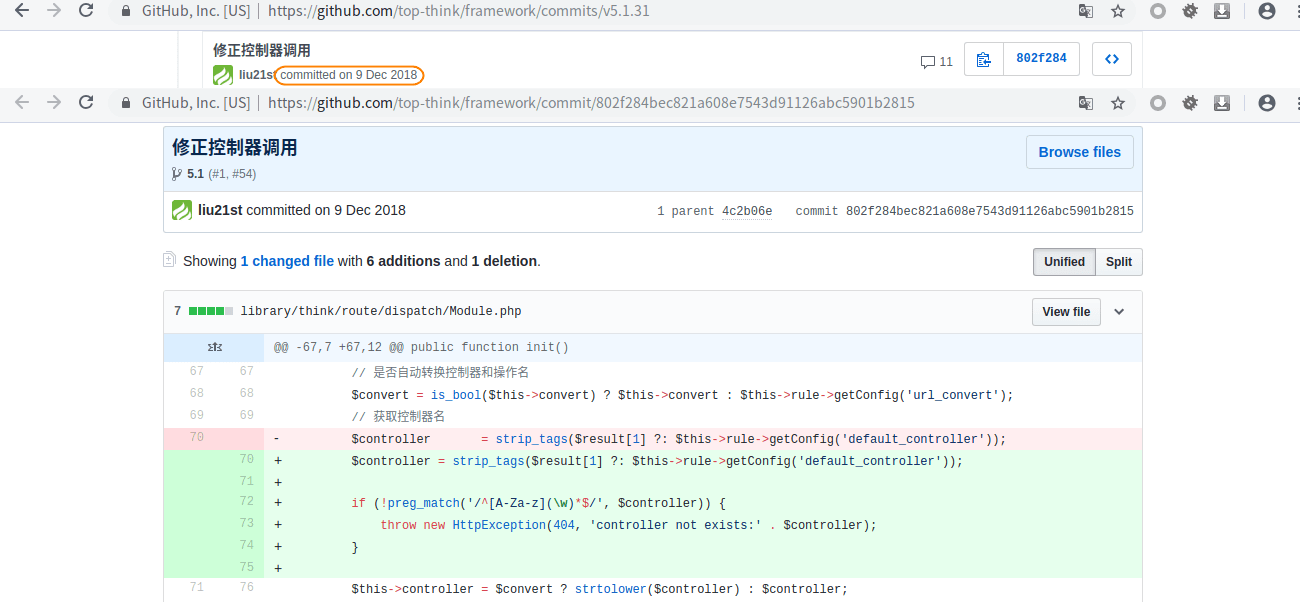
Task: Click file path library/think/route/dispatch/Module.php
Action: click(x=382, y=311)
